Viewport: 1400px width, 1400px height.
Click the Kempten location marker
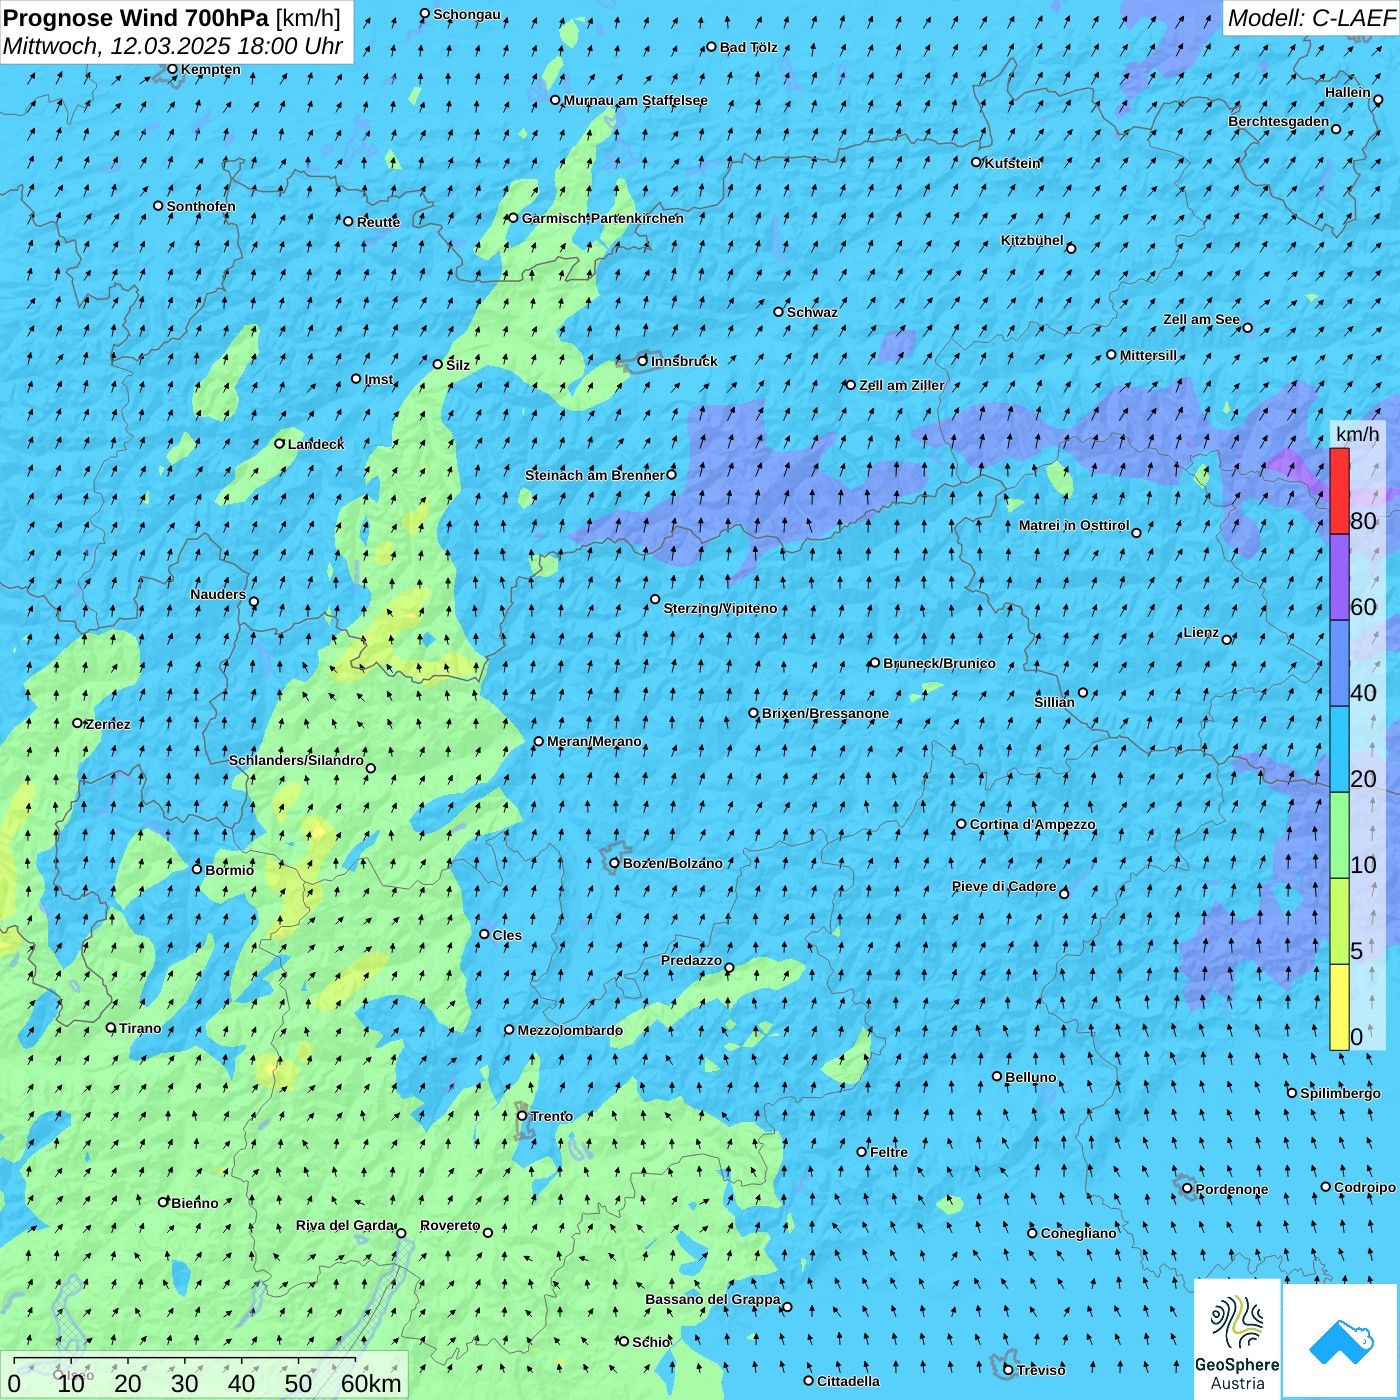click(172, 69)
